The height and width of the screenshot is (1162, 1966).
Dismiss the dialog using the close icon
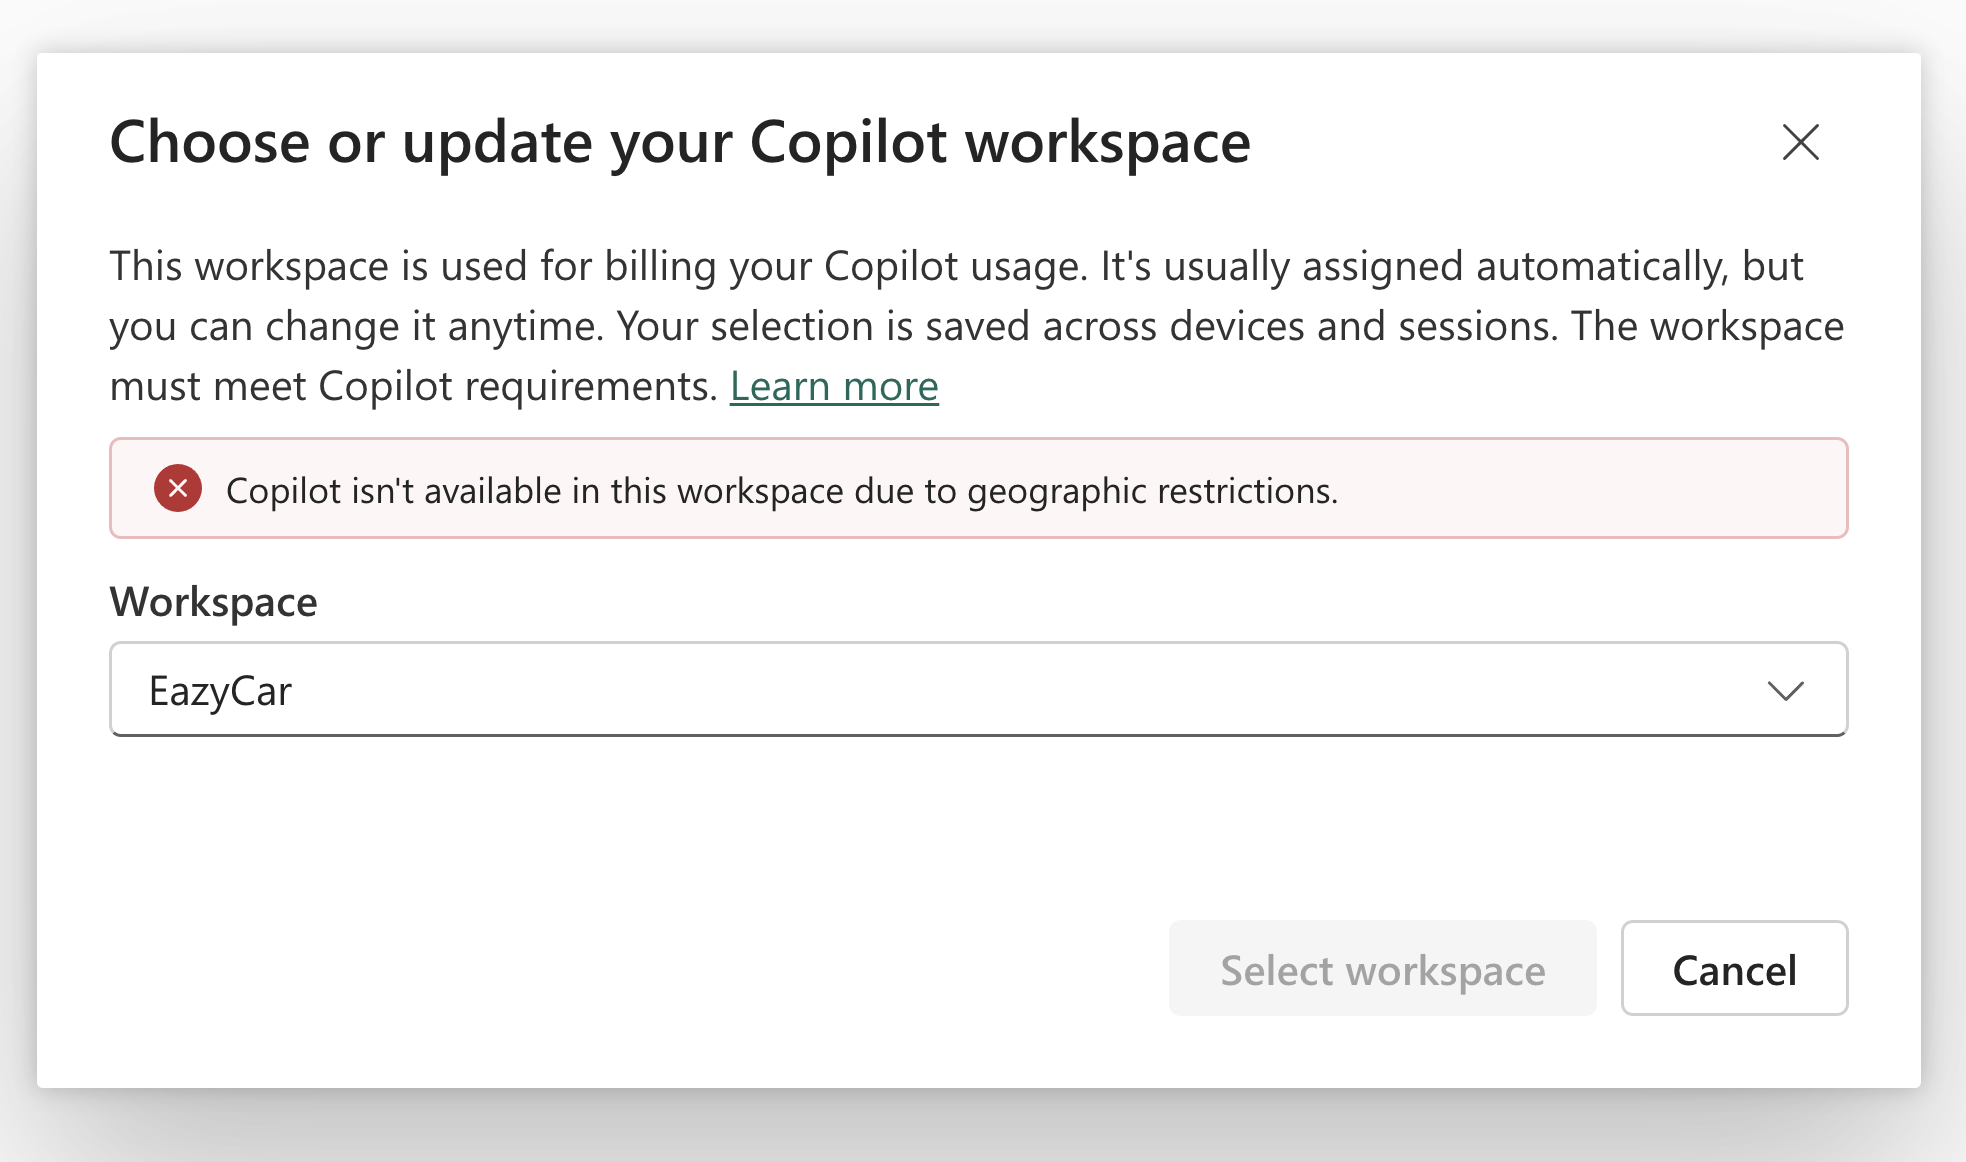point(1801,143)
